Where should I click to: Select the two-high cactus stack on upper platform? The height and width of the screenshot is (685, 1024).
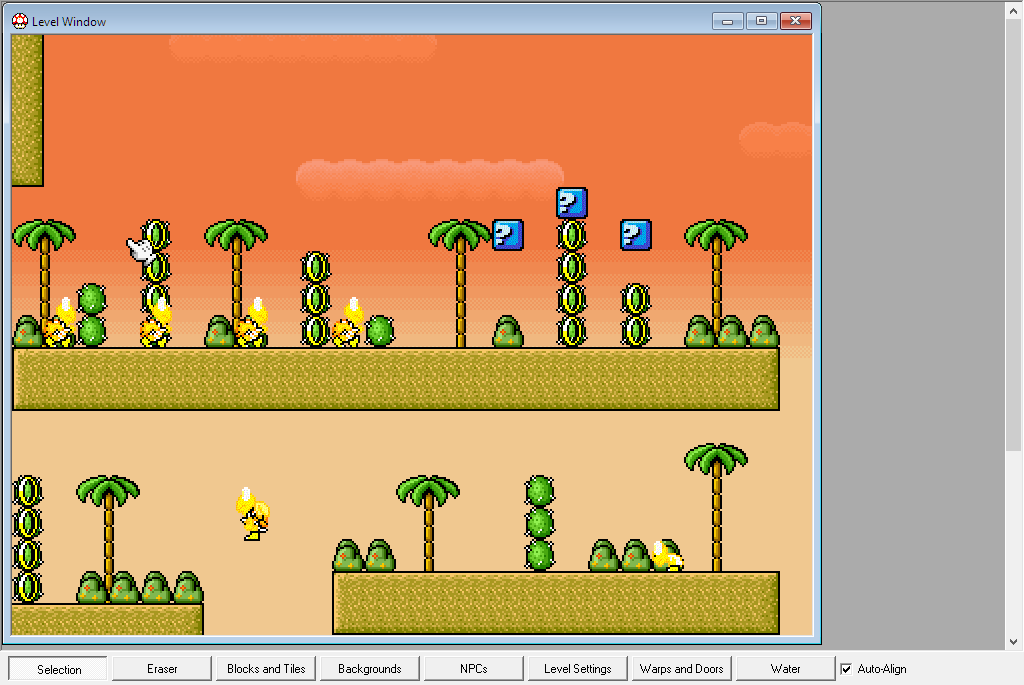[x=91, y=315]
